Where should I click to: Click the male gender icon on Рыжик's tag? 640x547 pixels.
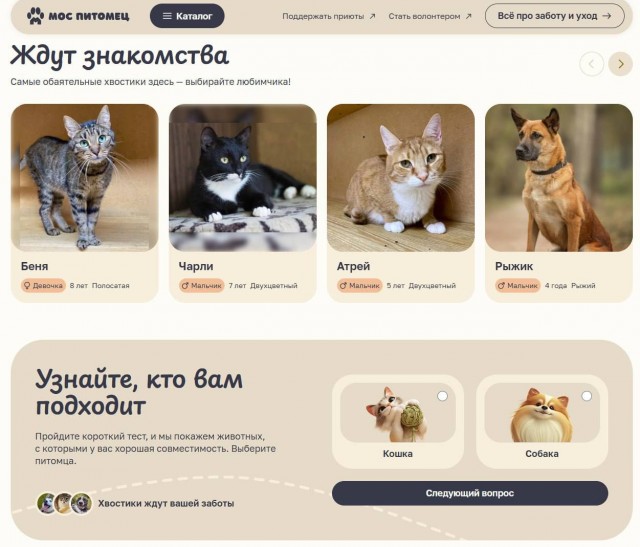pos(501,285)
